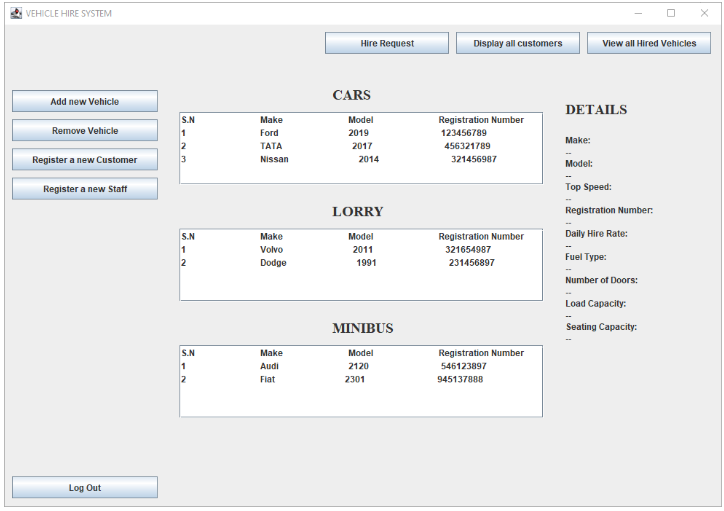724x511 pixels.
Task: Click Make header in Lorry table
Action: coord(271,236)
